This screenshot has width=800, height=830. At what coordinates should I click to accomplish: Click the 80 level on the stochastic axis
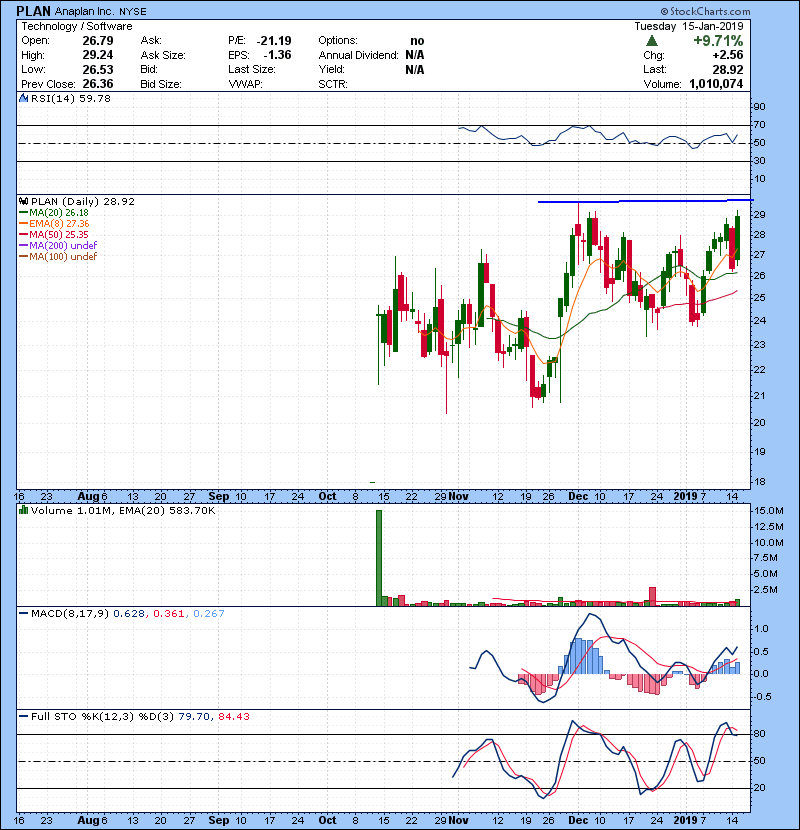coord(759,734)
